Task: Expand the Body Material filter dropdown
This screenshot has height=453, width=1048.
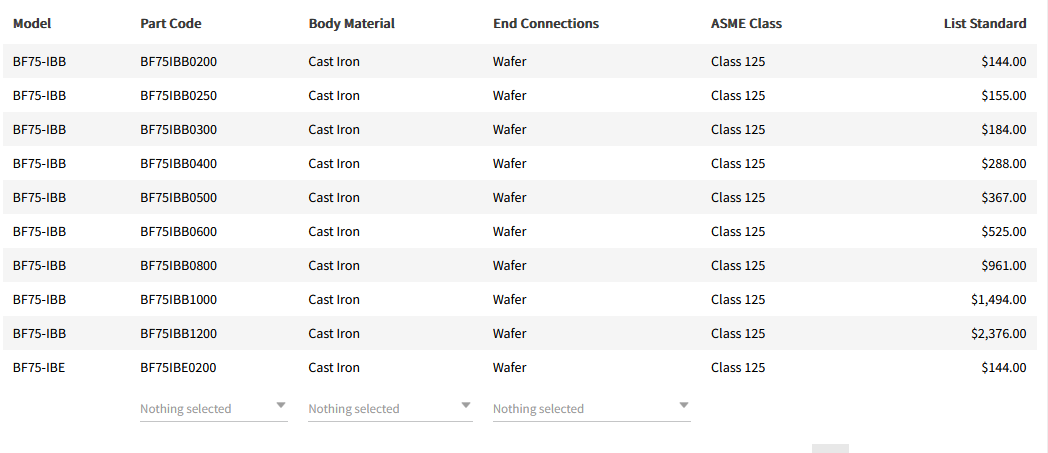Action: tap(390, 408)
